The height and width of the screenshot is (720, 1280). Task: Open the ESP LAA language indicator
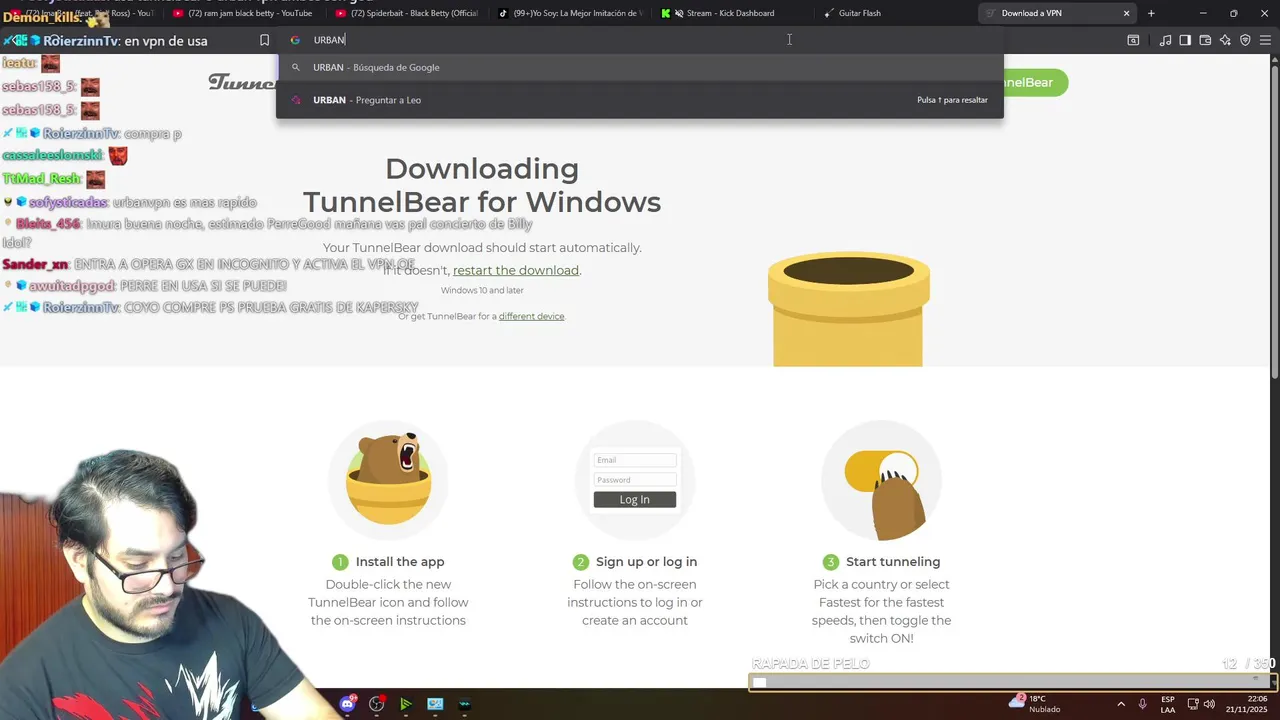tap(1168, 704)
